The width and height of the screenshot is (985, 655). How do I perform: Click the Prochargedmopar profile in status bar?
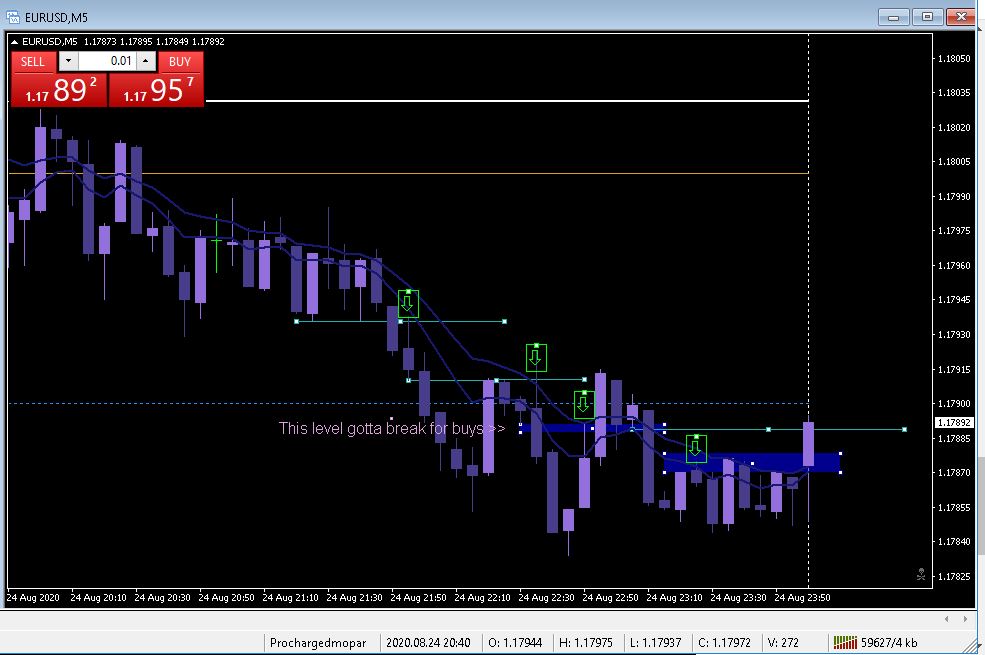[x=318, y=642]
